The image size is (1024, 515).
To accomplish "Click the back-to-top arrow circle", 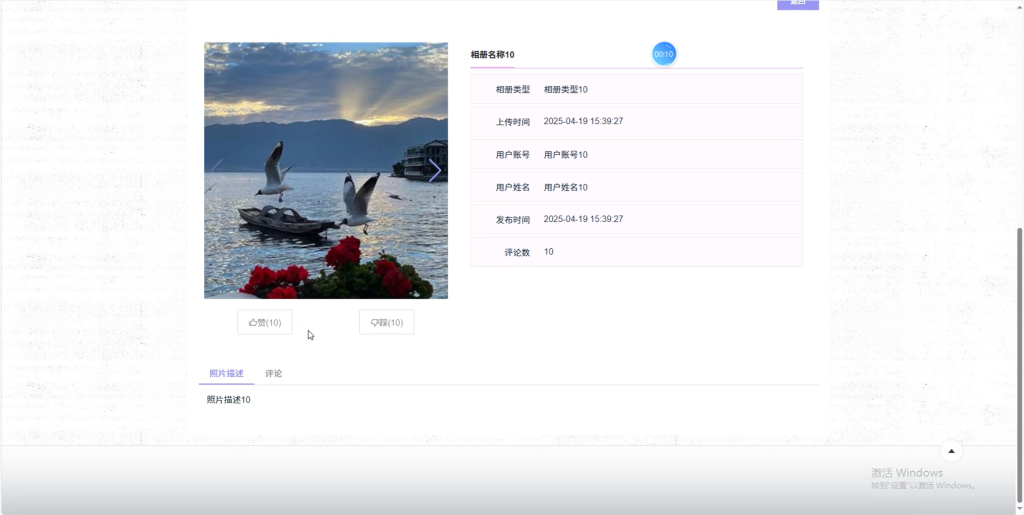I will (x=951, y=451).
